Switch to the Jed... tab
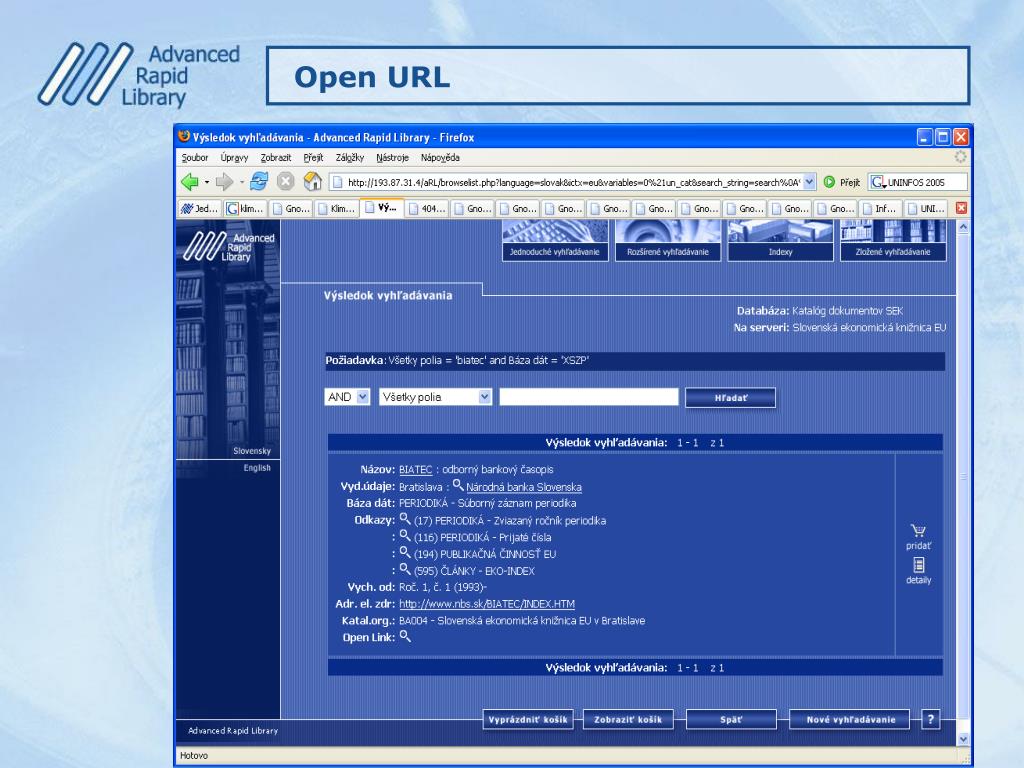This screenshot has height=768, width=1024. coord(199,208)
